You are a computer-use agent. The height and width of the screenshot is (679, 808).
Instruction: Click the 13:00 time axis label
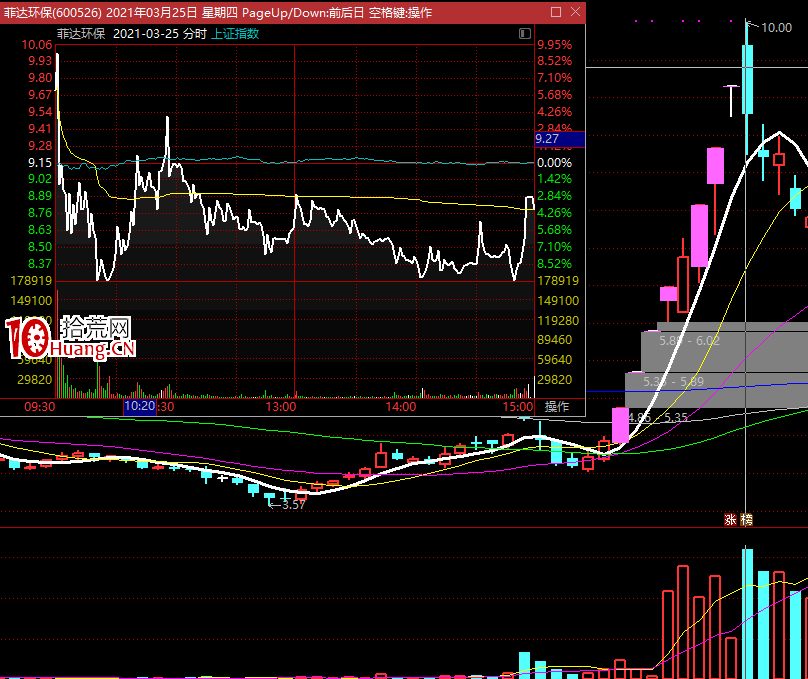click(281, 406)
